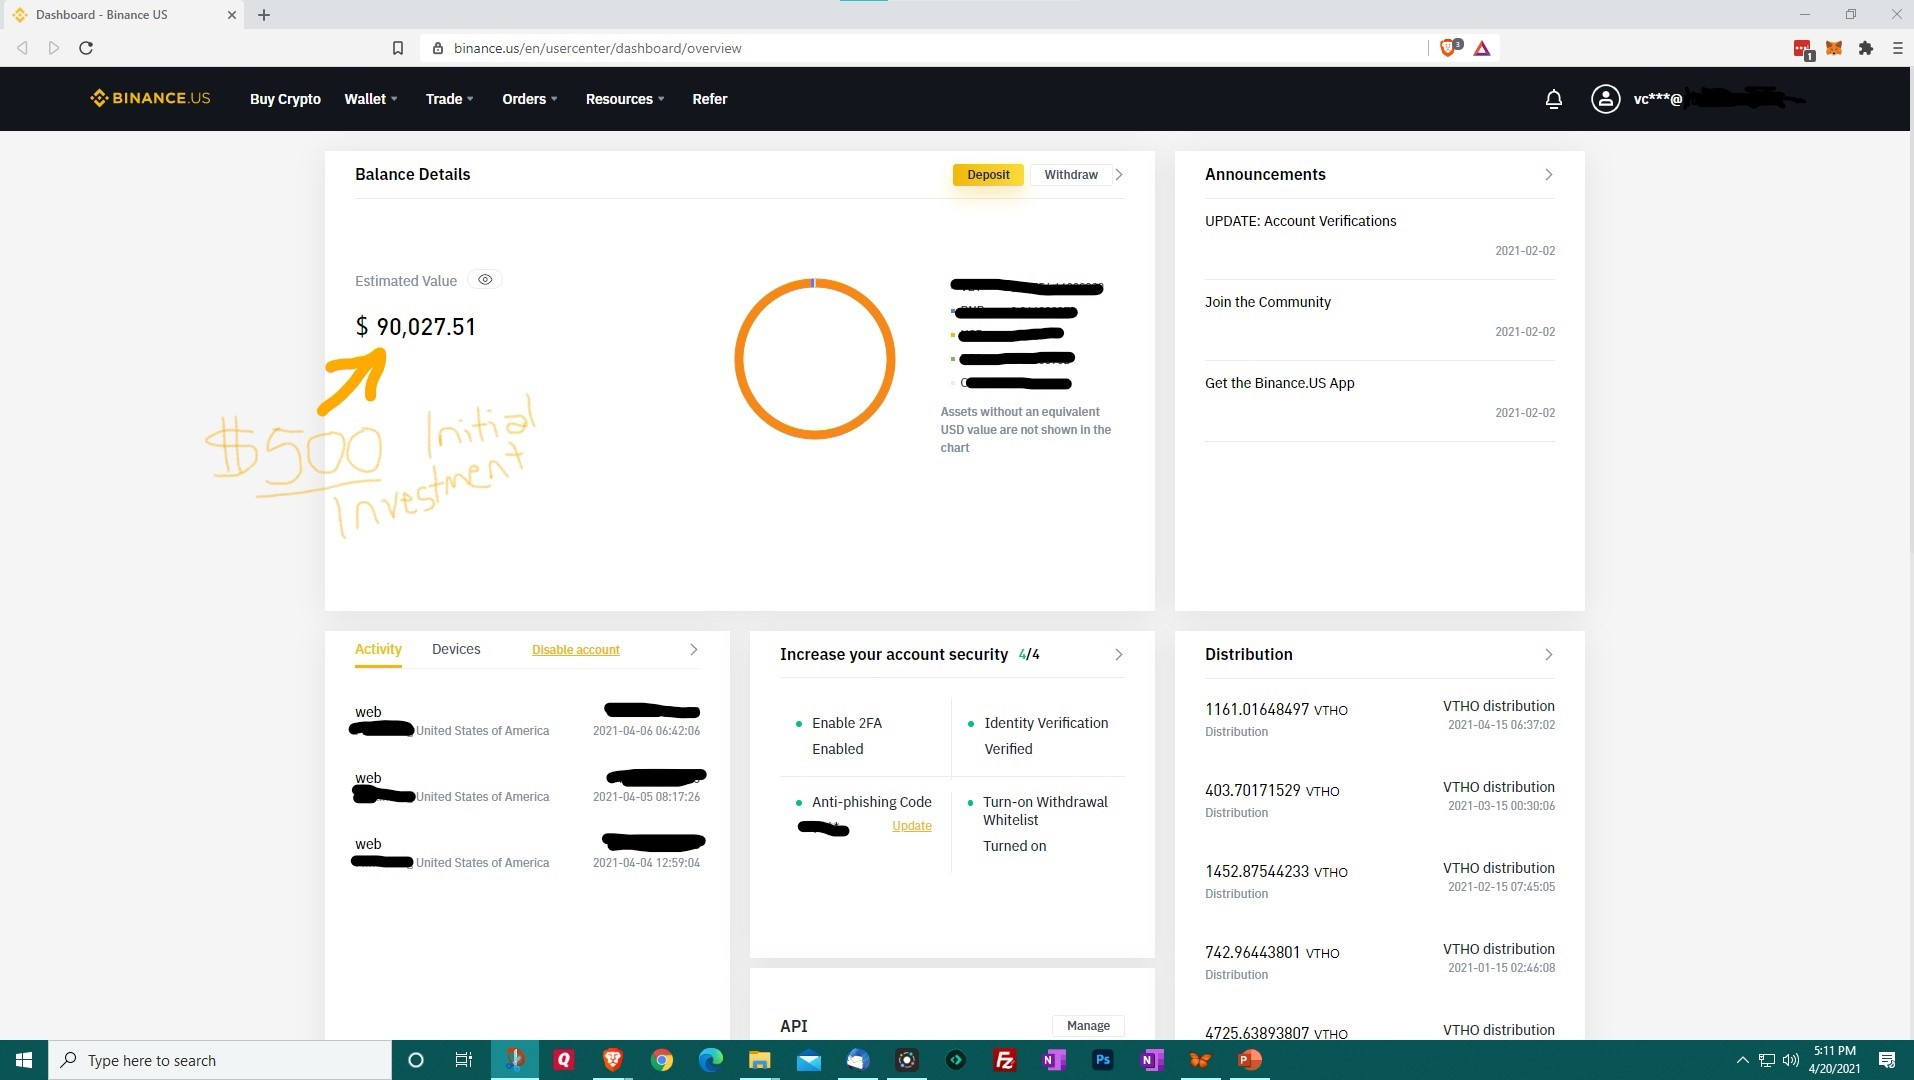The height and width of the screenshot is (1080, 1914).
Task: Show hidden system tray icons
Action: tap(1742, 1060)
